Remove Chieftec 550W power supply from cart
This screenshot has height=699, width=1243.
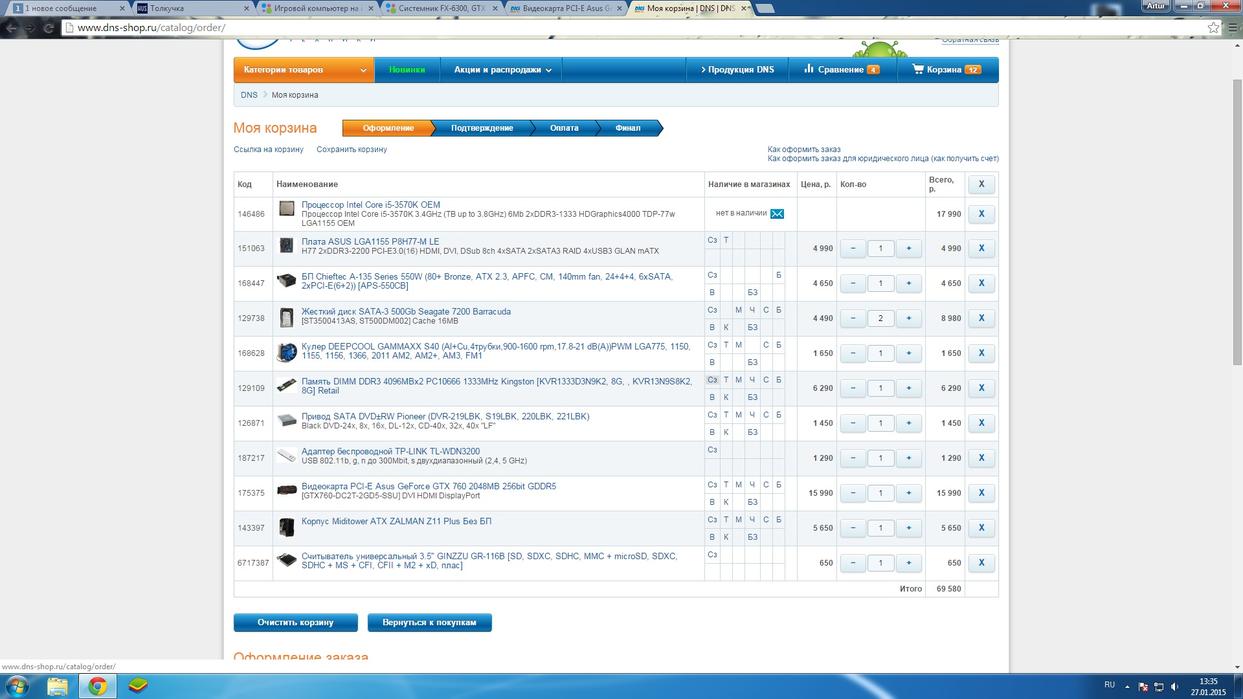coord(981,283)
